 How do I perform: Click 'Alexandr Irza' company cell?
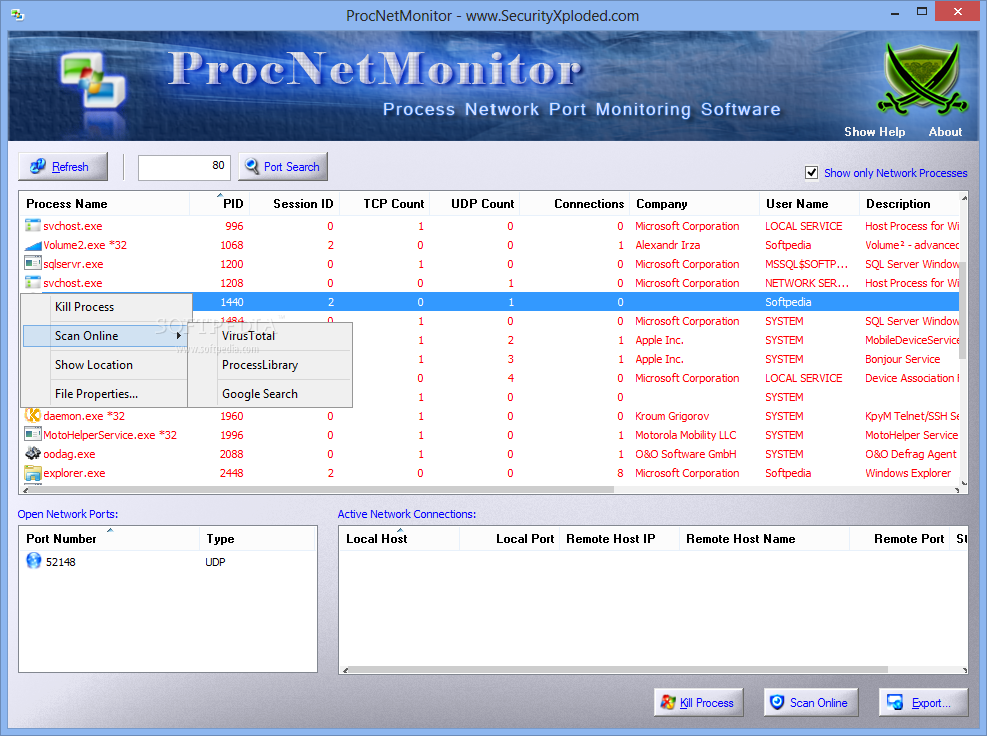point(667,245)
